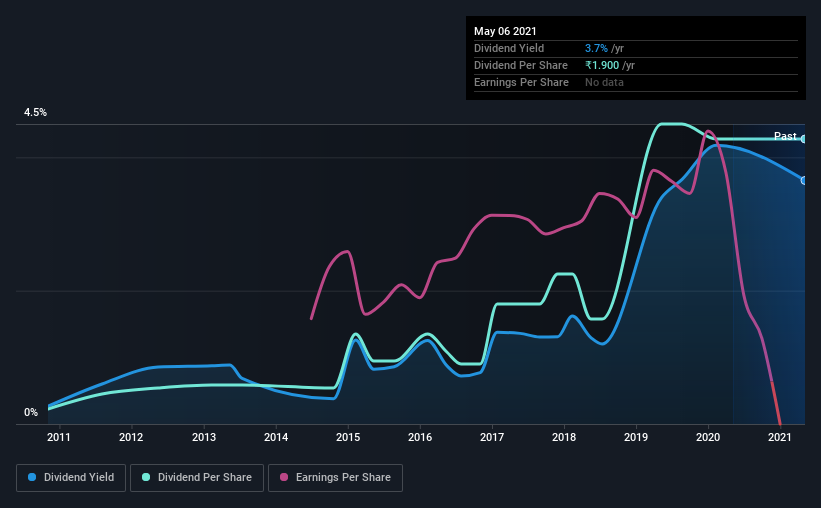Select the 2011 tick on the time axis
The image size is (821, 508).
[x=59, y=437]
